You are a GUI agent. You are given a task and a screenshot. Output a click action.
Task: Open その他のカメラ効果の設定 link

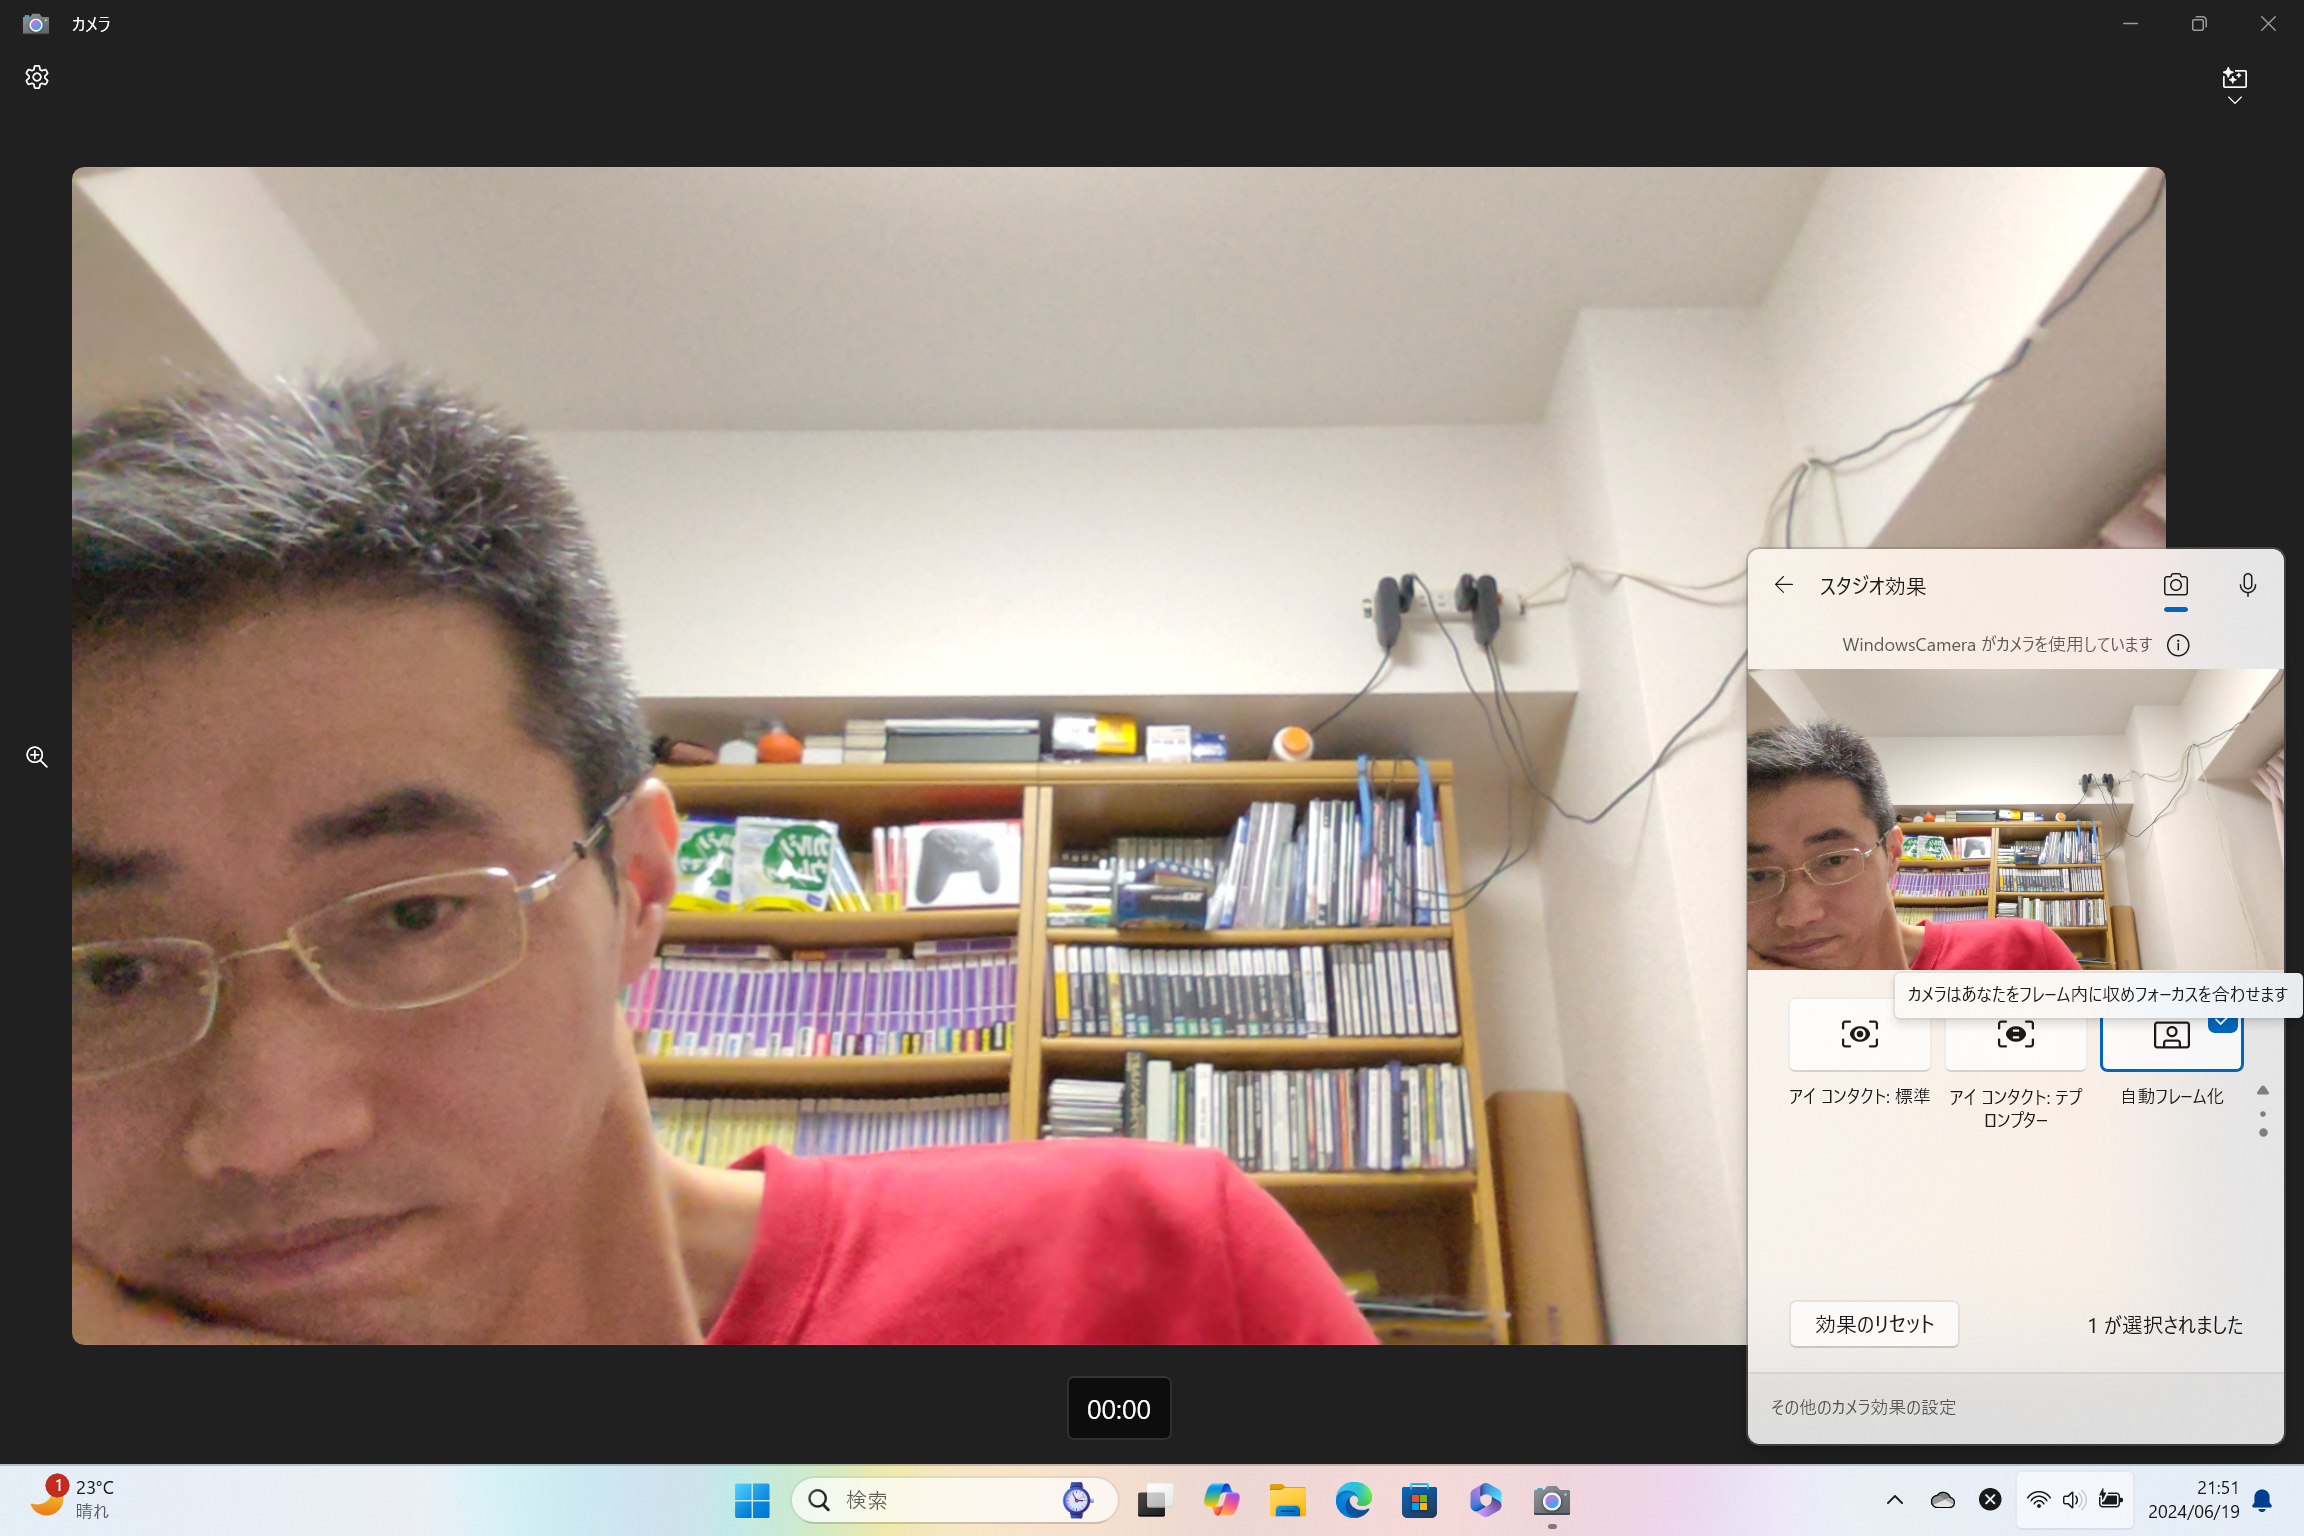click(1863, 1407)
